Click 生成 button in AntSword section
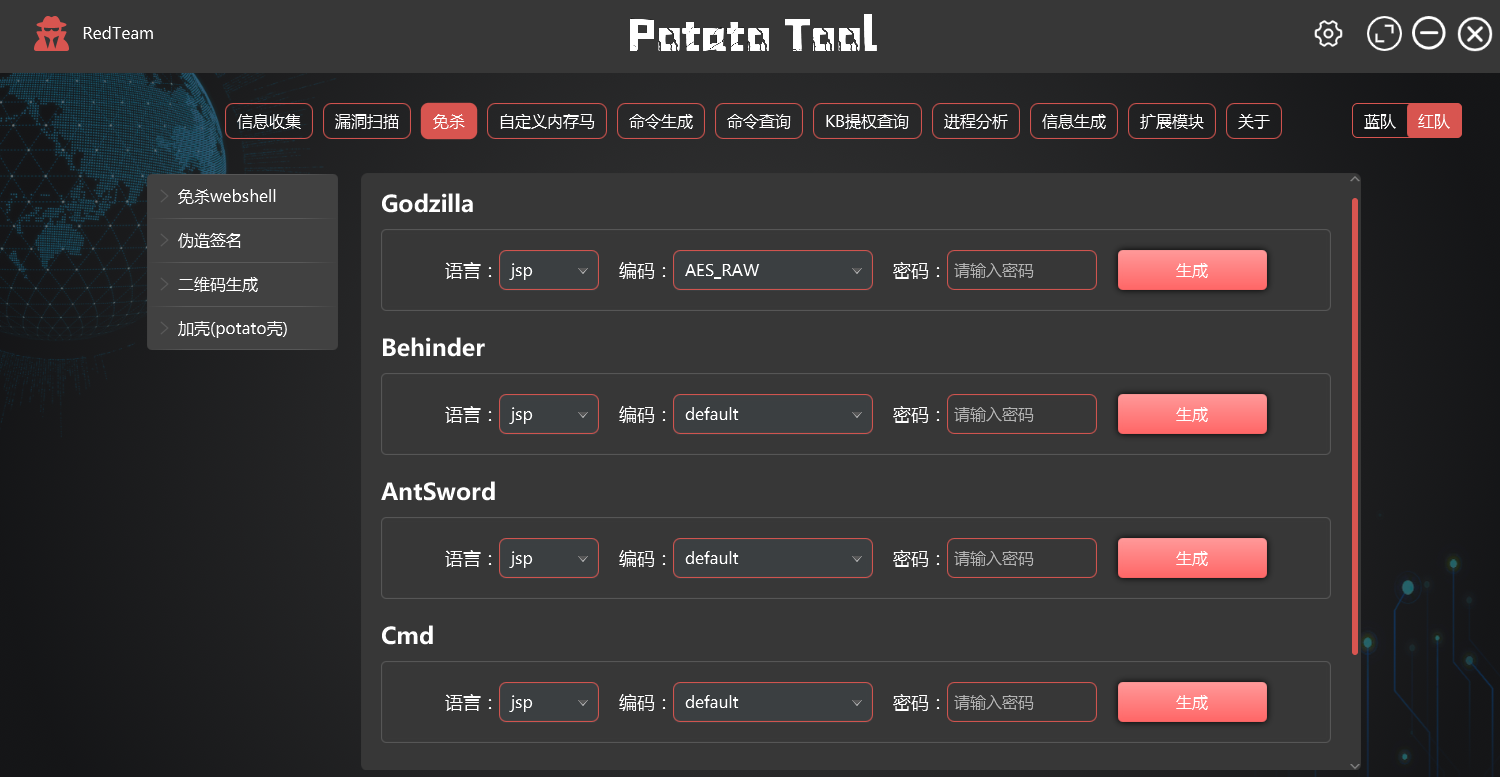Viewport: 1500px width, 777px height. click(1192, 558)
